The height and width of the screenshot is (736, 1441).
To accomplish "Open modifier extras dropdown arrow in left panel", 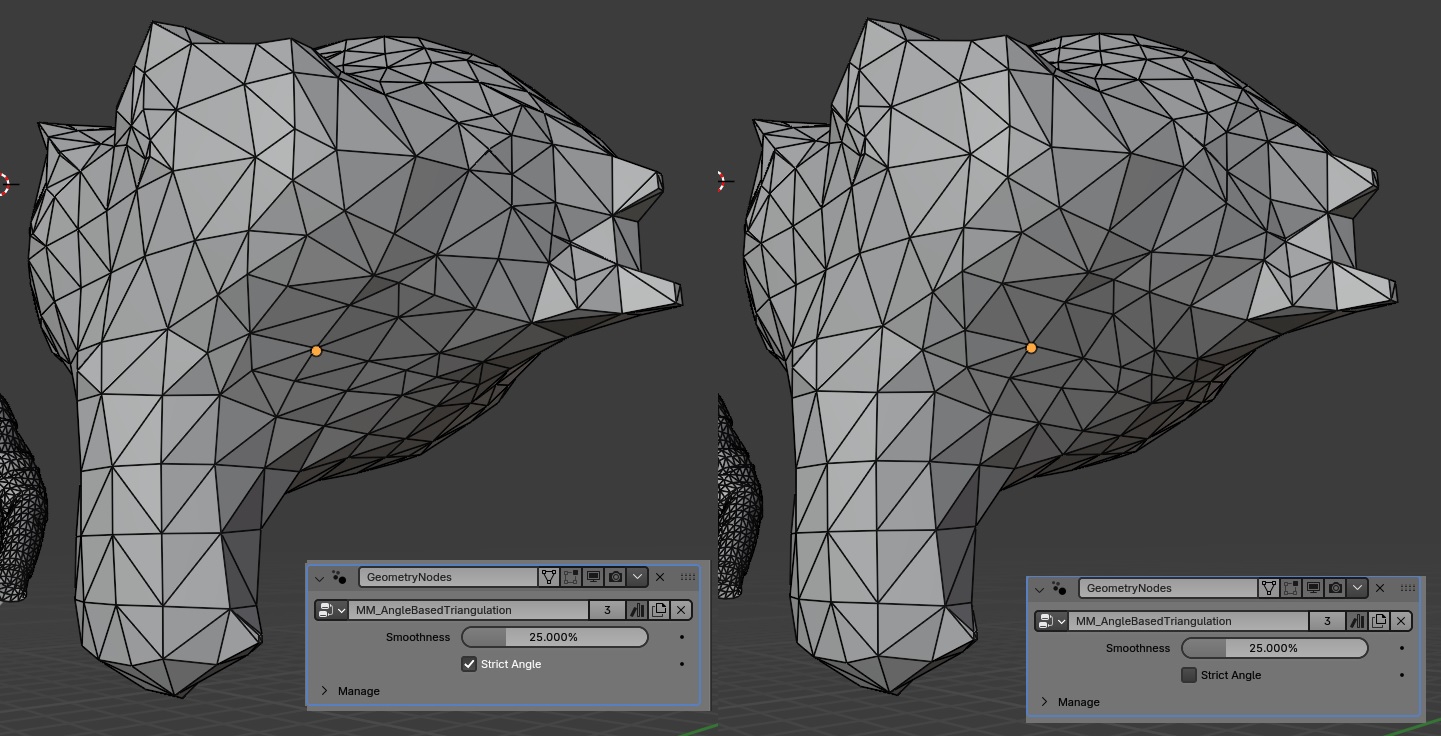I will pos(637,577).
